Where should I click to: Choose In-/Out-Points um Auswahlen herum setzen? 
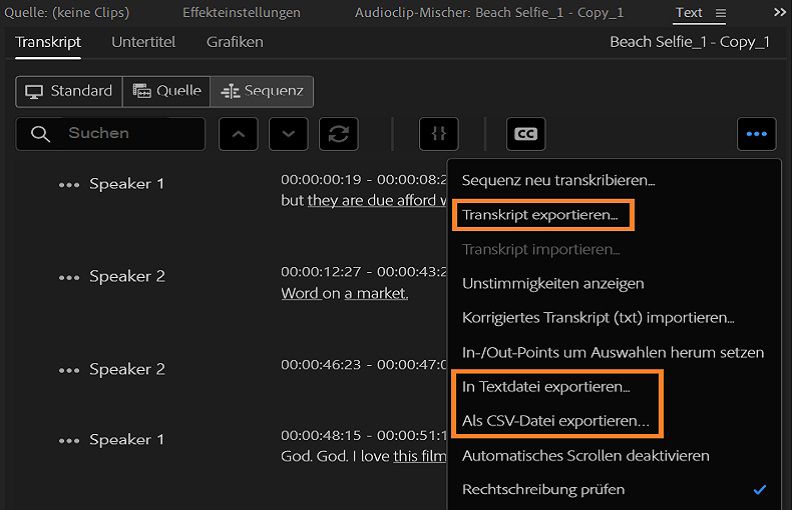point(614,352)
